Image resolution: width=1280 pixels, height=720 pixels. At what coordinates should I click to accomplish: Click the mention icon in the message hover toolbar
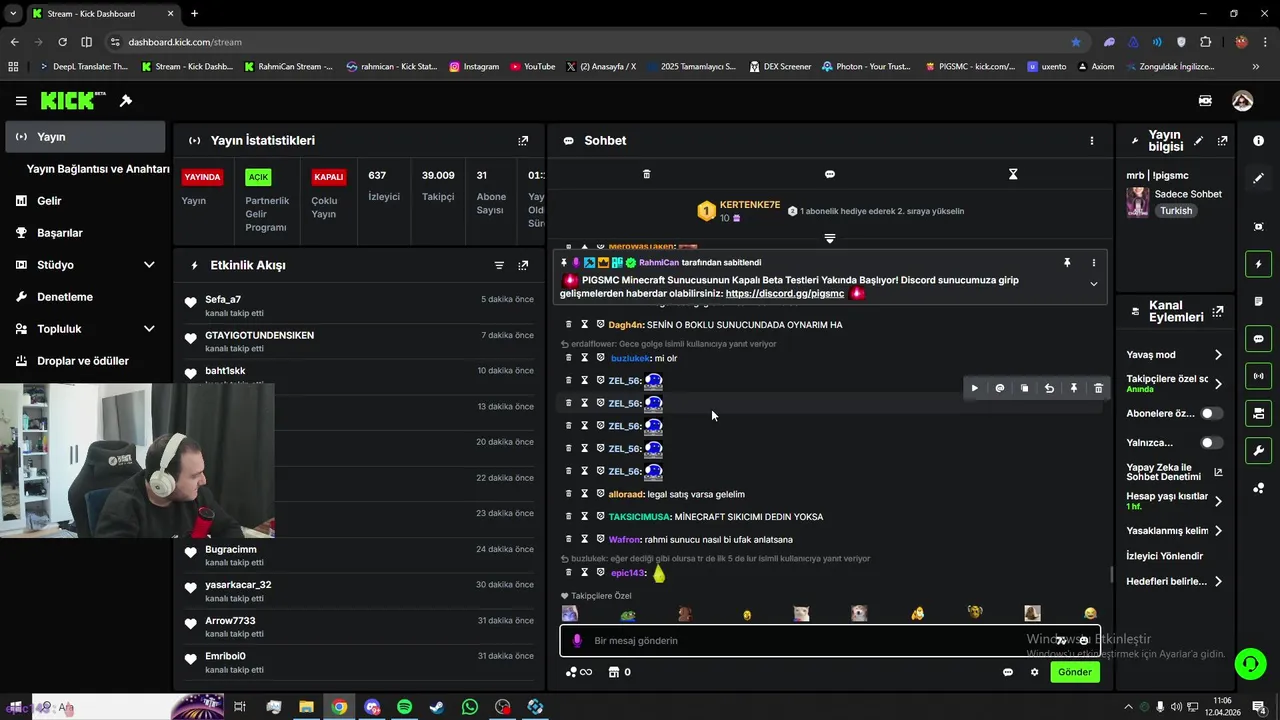pos(1000,388)
